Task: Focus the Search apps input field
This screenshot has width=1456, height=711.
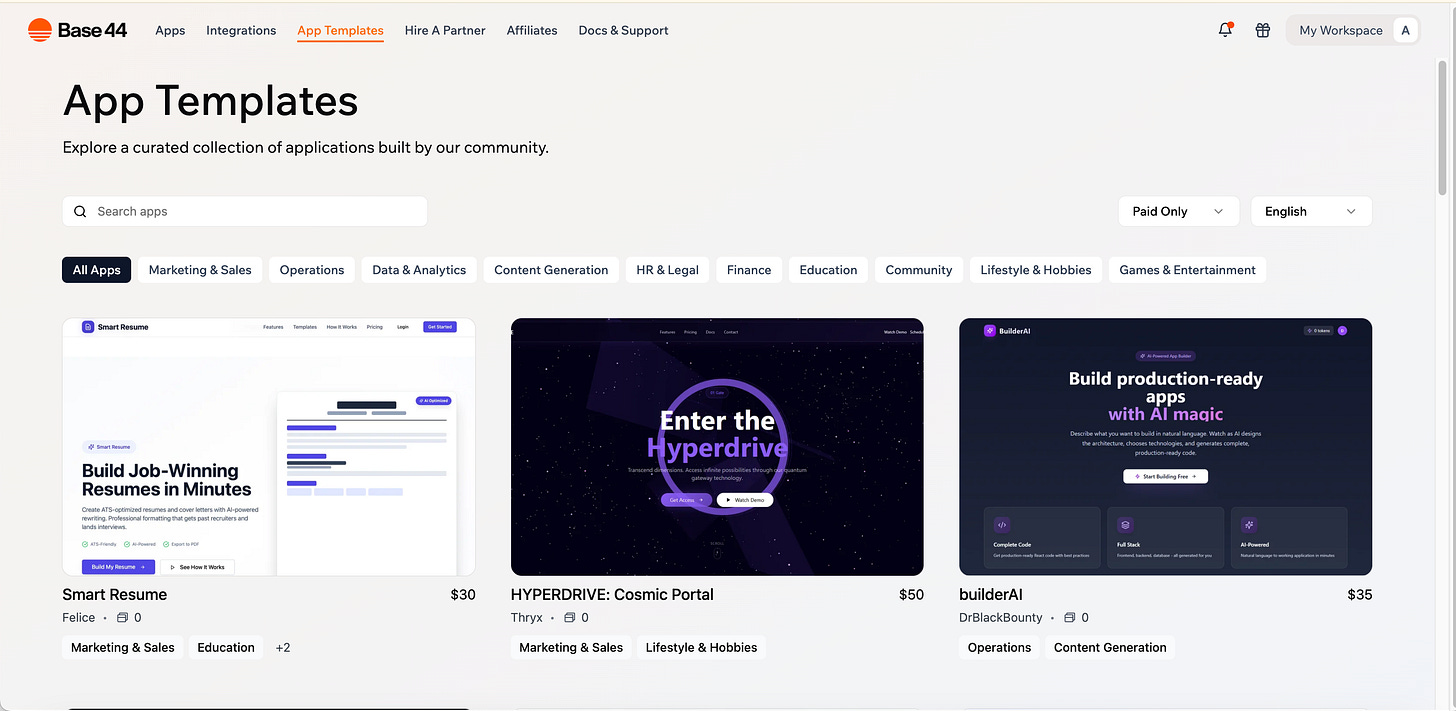Action: coord(245,211)
